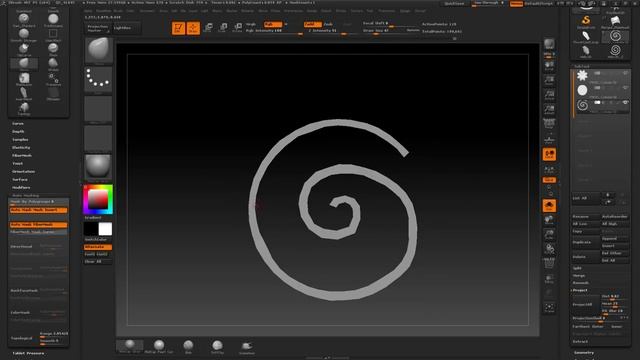Toggle visibility eye of star subtool

tap(625, 73)
